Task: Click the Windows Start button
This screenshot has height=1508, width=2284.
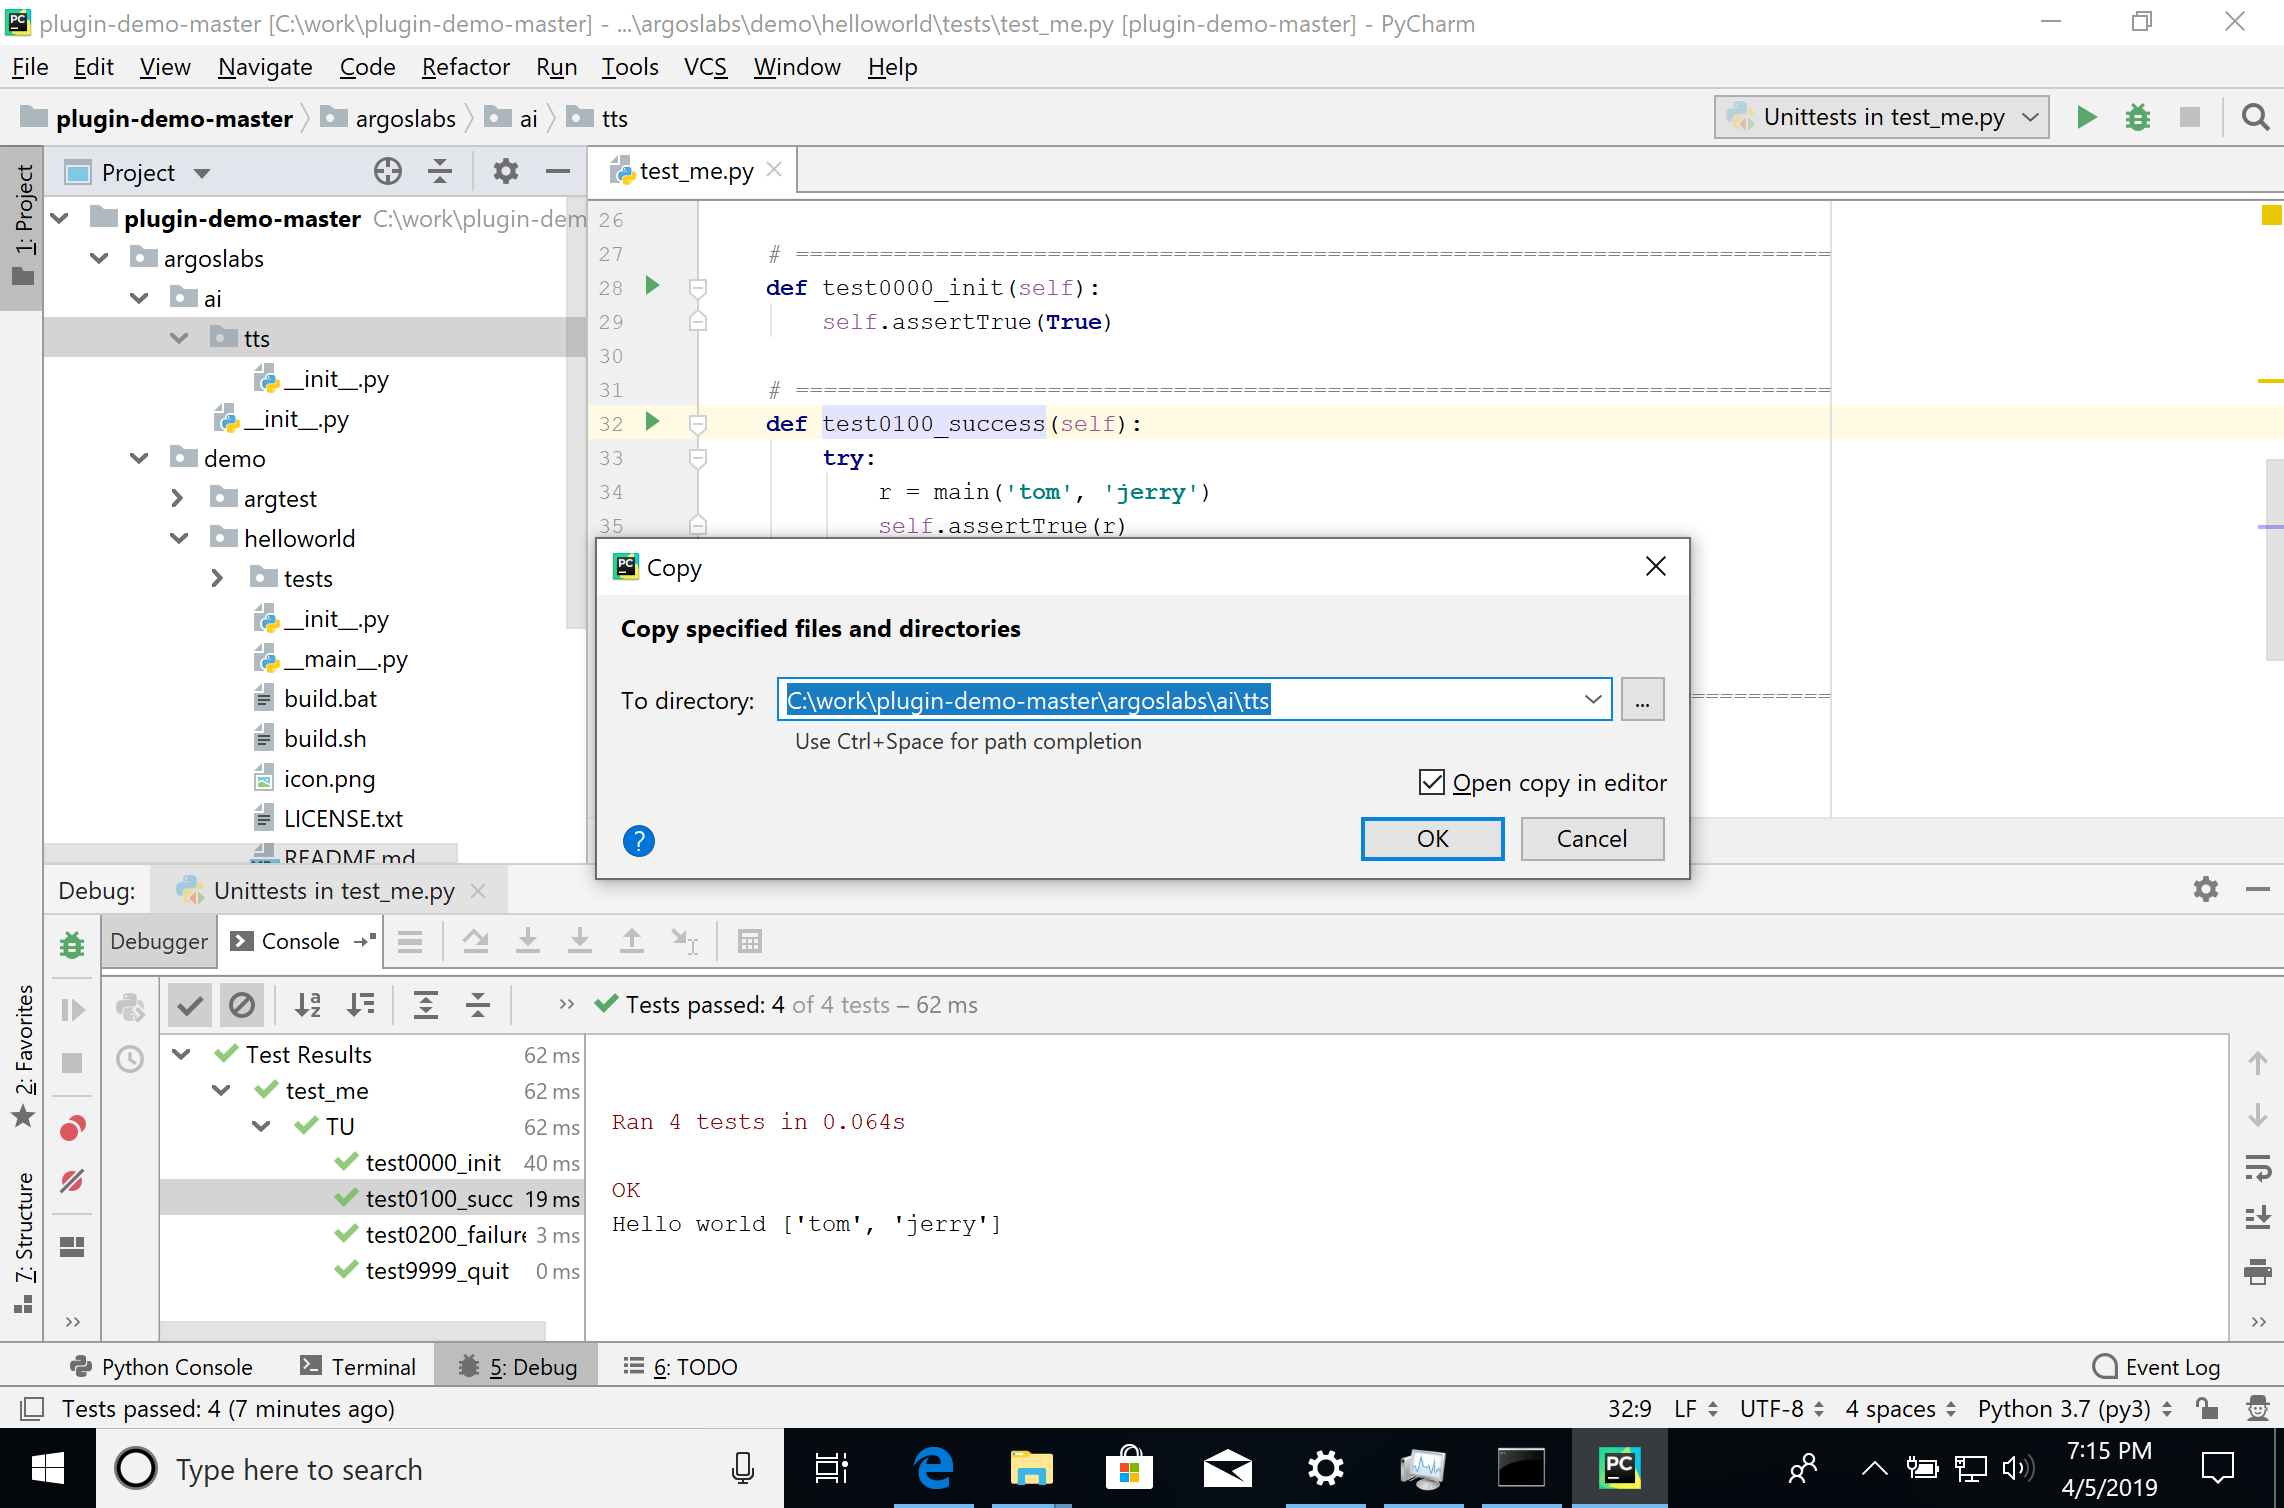Action: click(x=48, y=1468)
